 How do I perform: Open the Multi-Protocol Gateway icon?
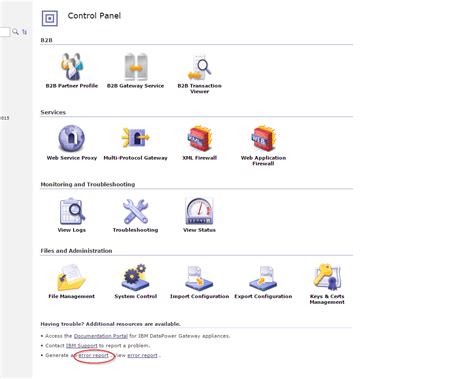135,137
